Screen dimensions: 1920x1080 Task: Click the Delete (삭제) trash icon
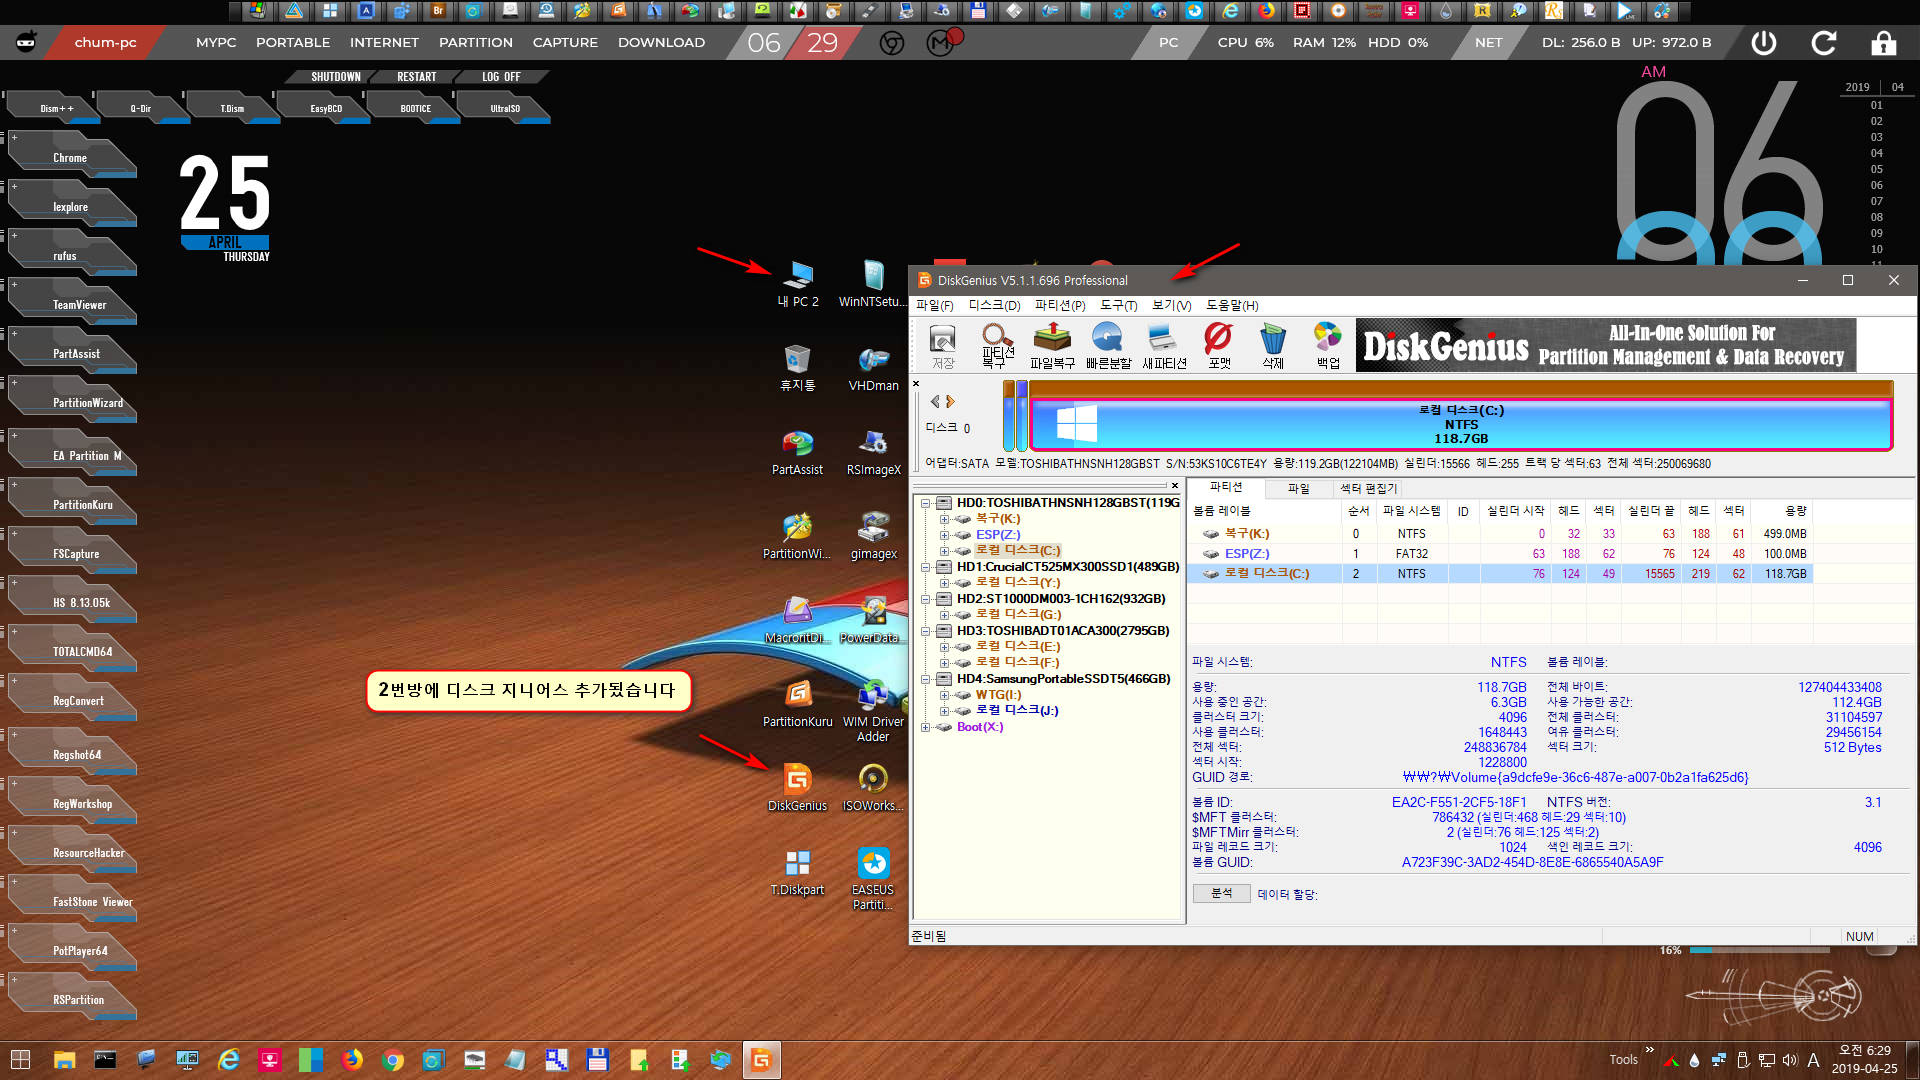click(x=1273, y=346)
